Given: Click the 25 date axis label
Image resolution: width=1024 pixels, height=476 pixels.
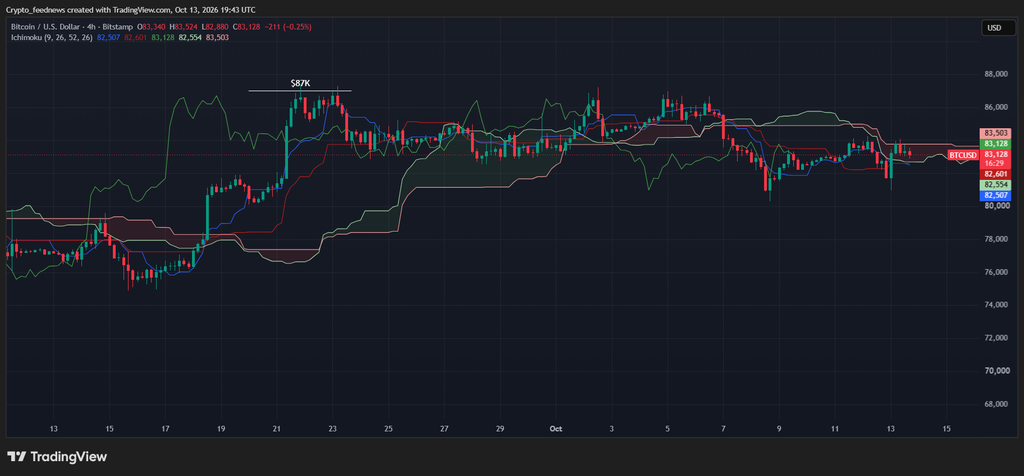Looking at the screenshot, I should tap(389, 429).
